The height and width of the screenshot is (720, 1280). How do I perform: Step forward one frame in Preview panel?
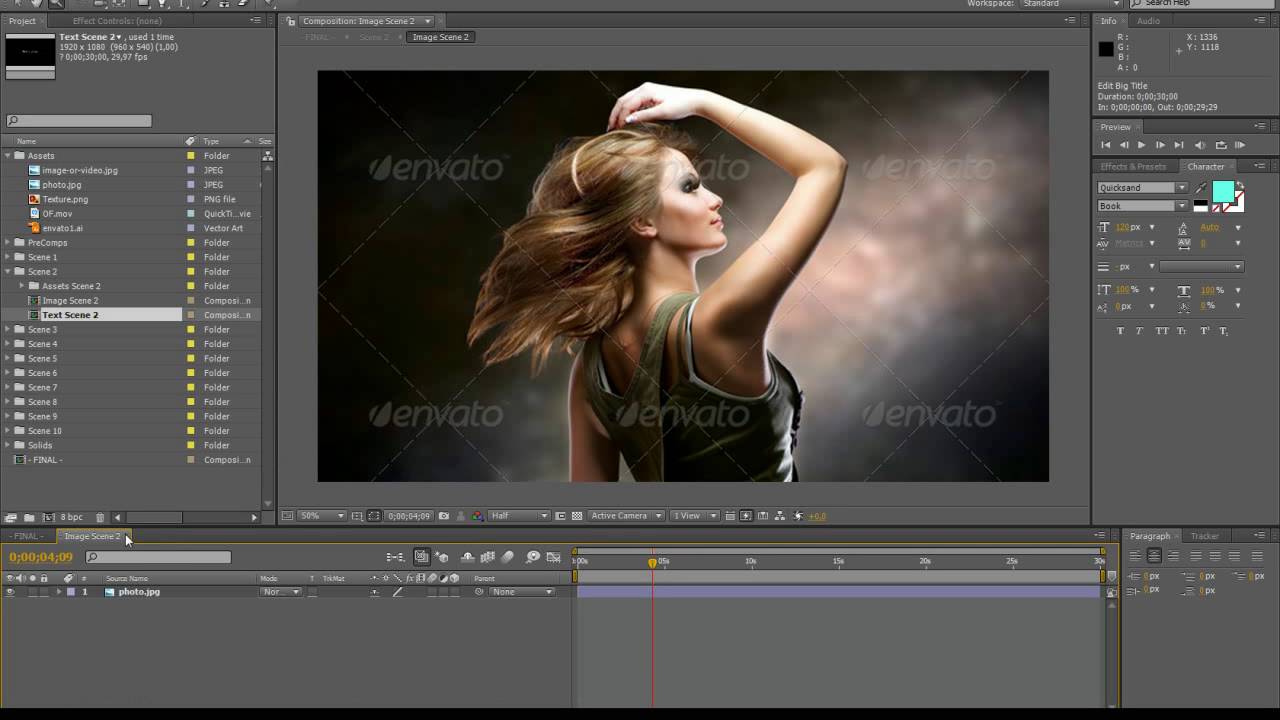pyautogui.click(x=1160, y=145)
